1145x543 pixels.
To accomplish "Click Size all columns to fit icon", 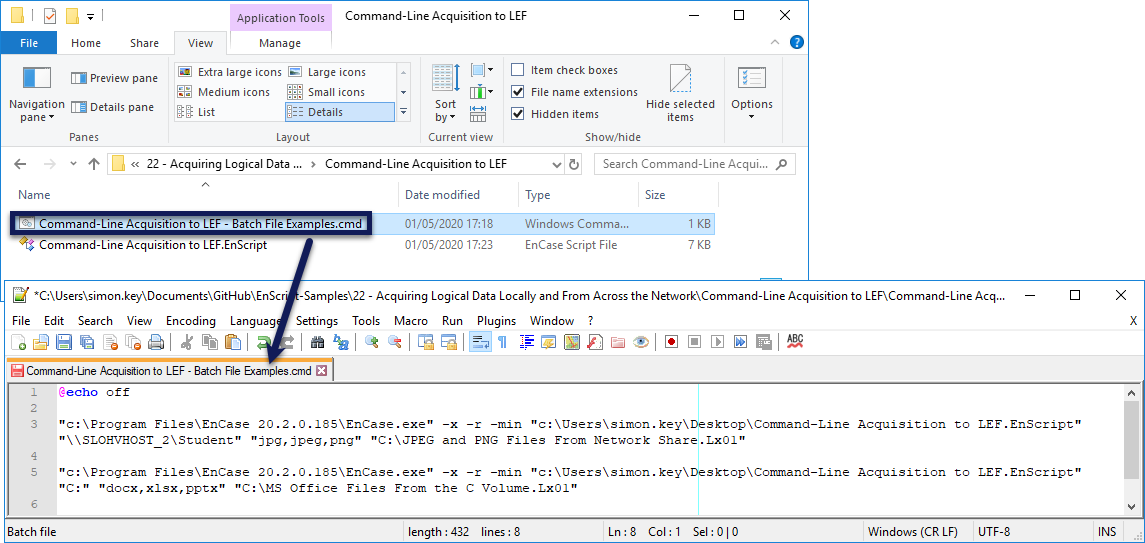I will pos(478,113).
